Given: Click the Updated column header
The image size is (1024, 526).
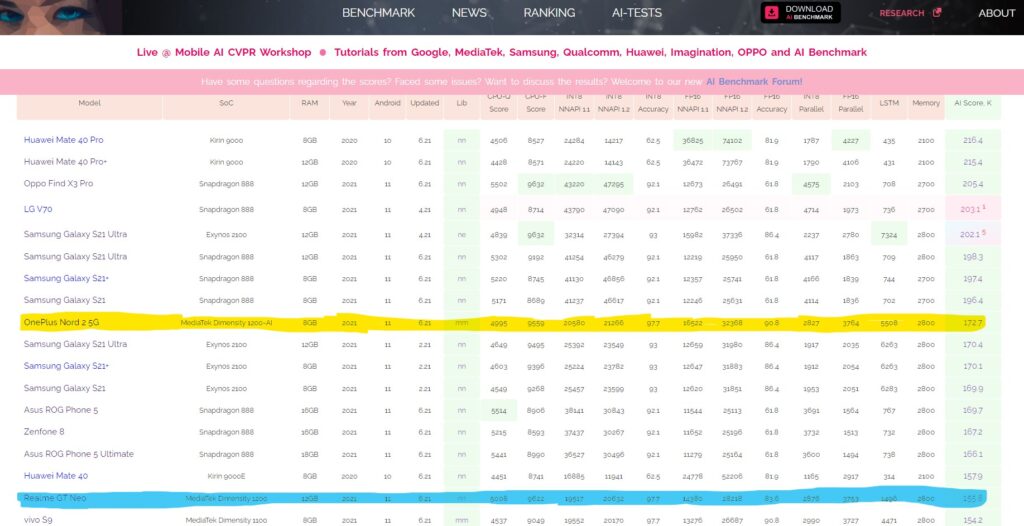Looking at the screenshot, I should [424, 103].
